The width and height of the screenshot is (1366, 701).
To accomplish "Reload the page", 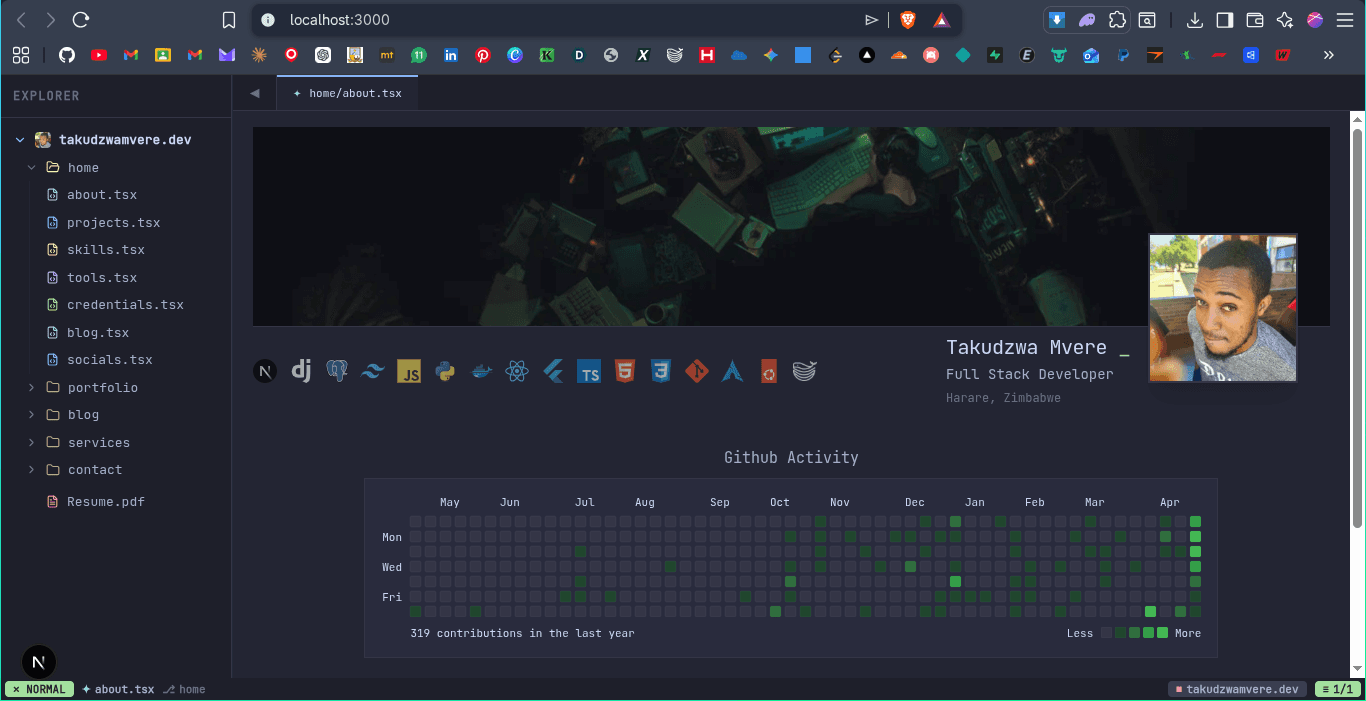I will click(82, 20).
